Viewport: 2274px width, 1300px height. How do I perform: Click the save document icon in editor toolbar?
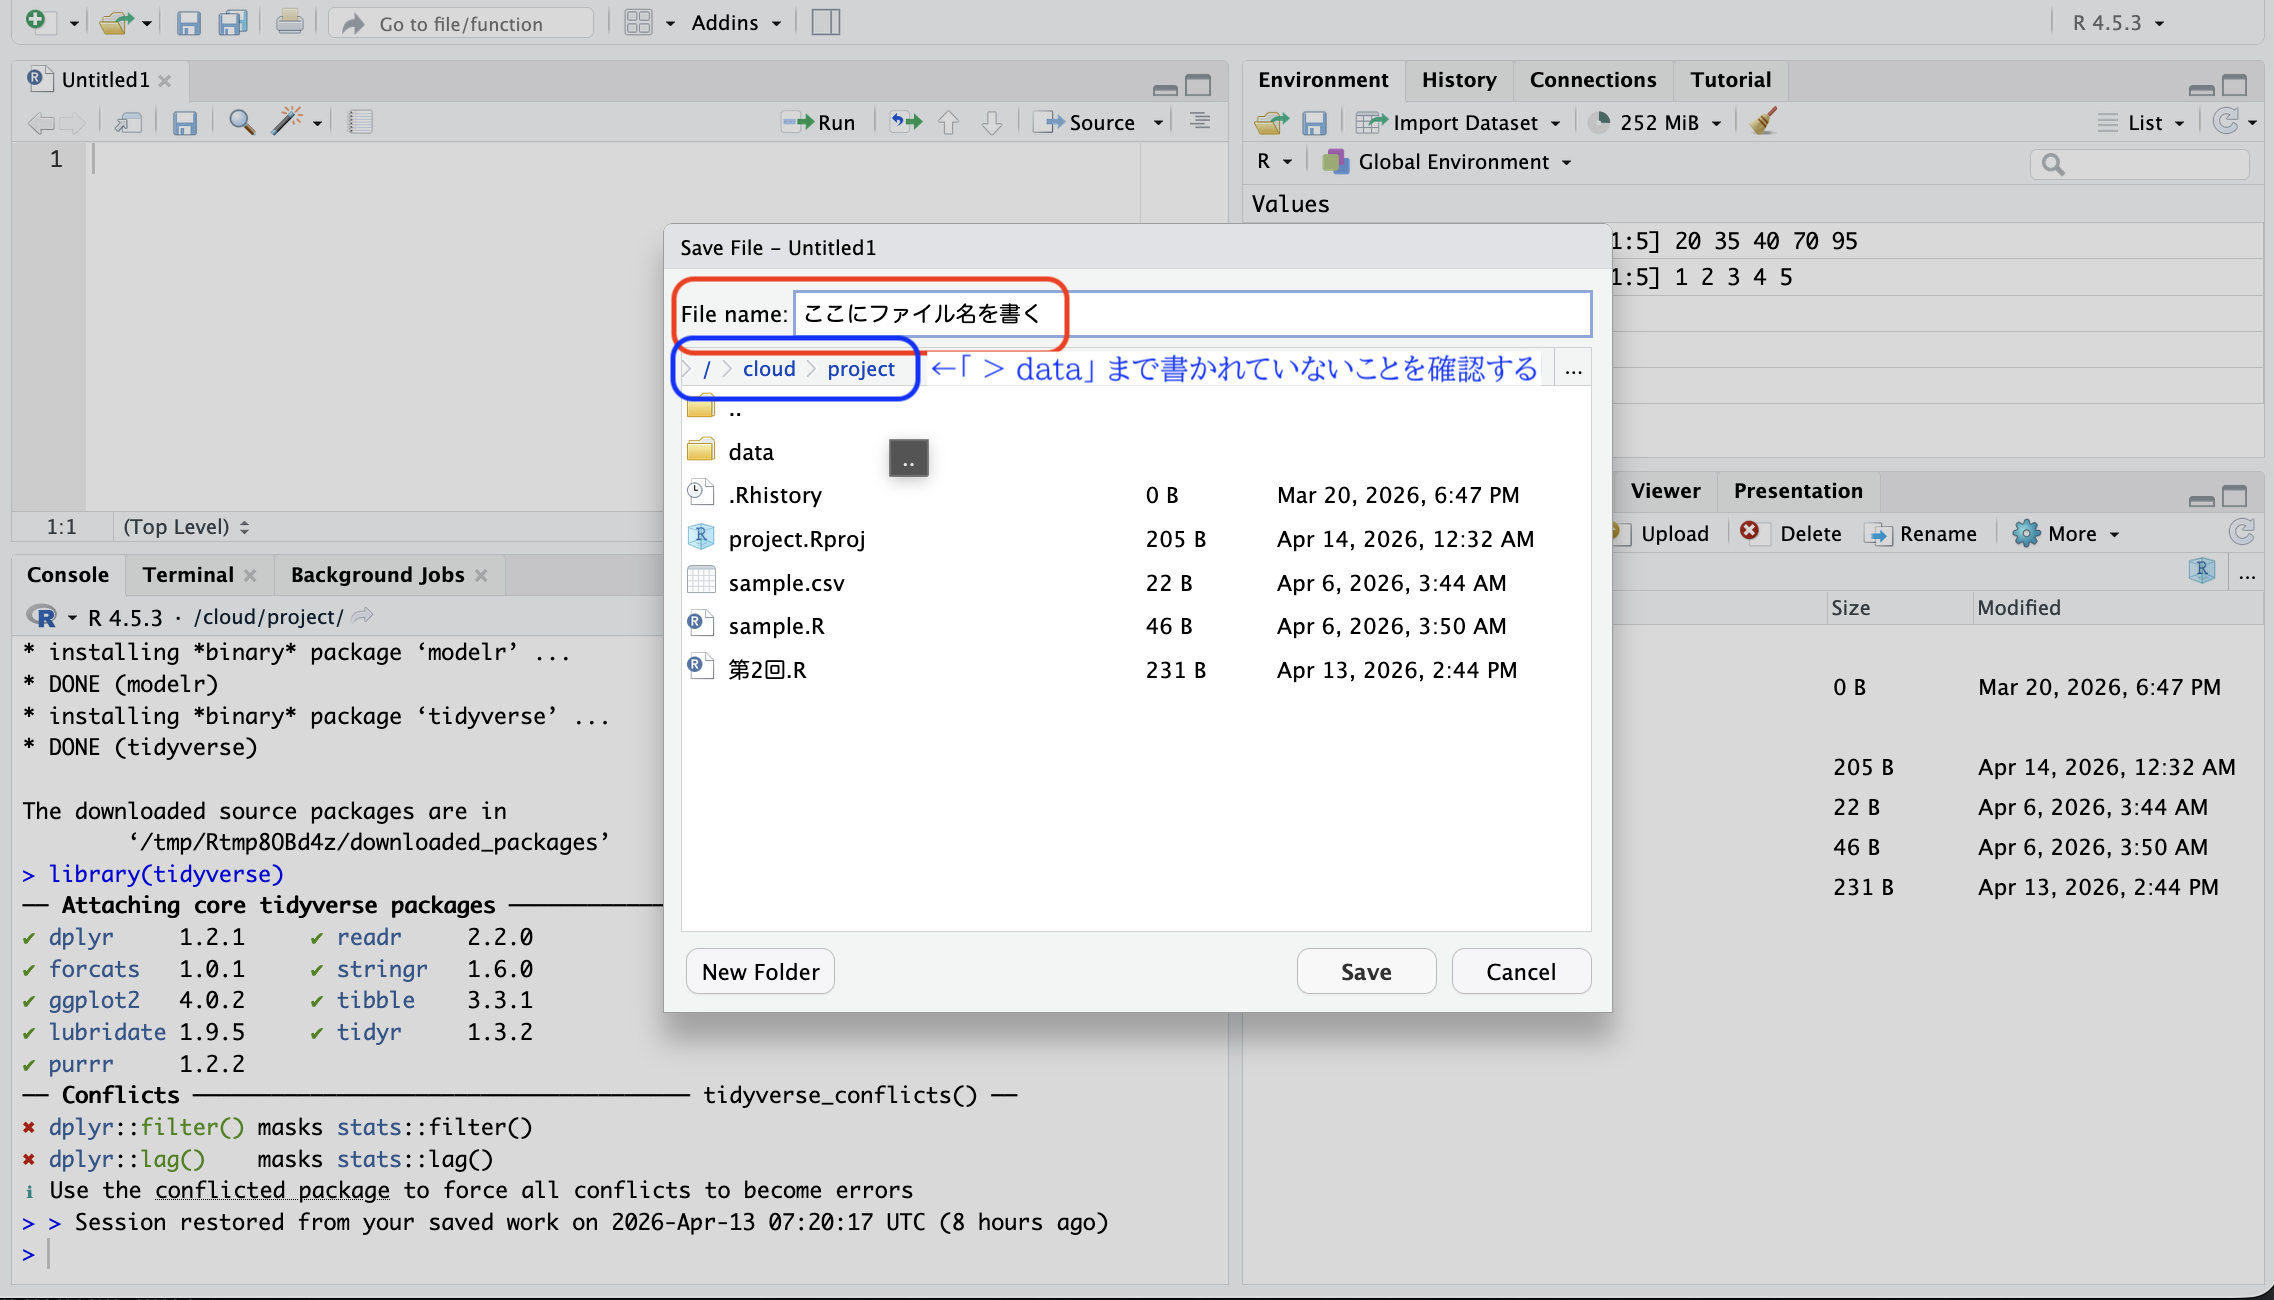184,122
